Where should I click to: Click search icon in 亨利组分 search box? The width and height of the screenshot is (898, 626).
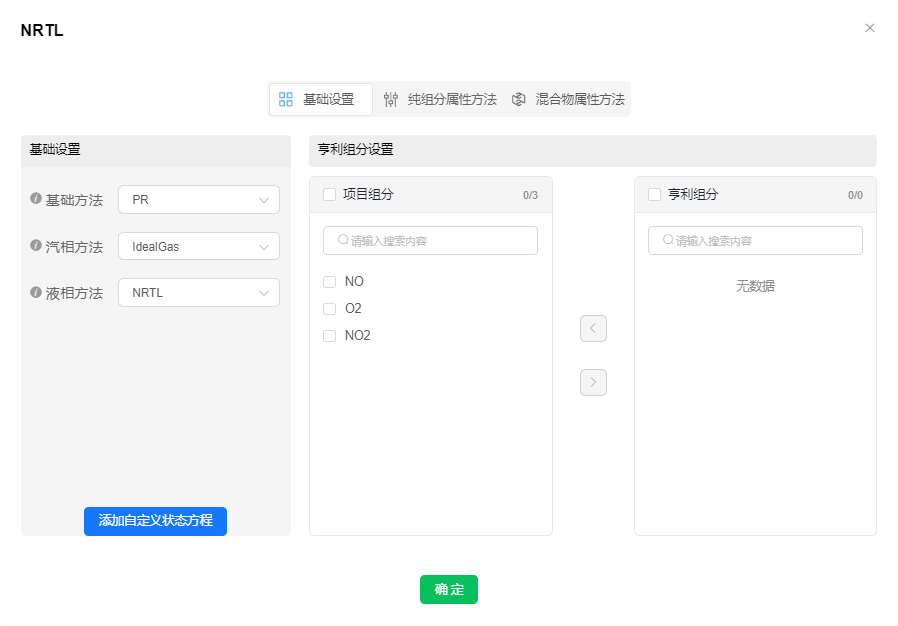click(x=668, y=239)
